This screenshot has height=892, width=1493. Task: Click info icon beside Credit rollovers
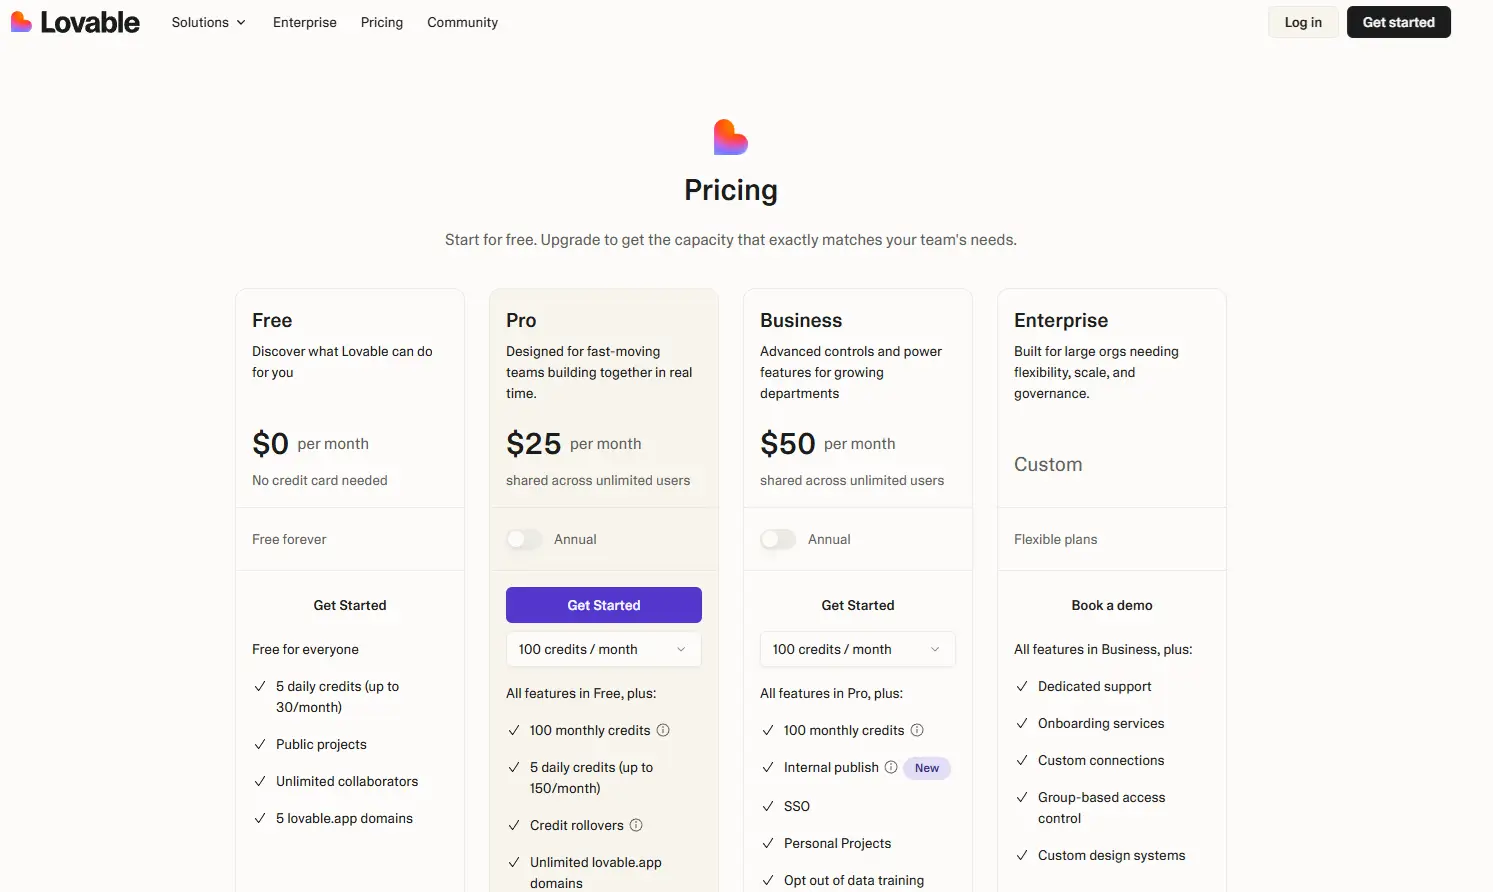click(636, 825)
